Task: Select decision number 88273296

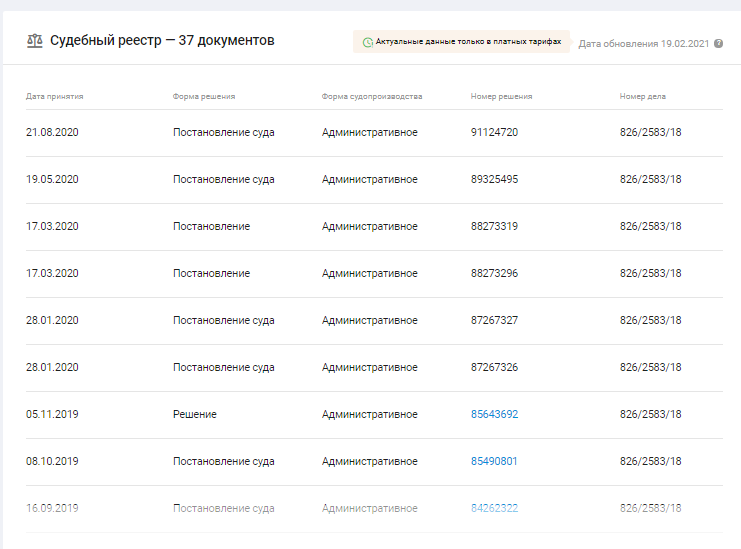Action: click(x=494, y=273)
